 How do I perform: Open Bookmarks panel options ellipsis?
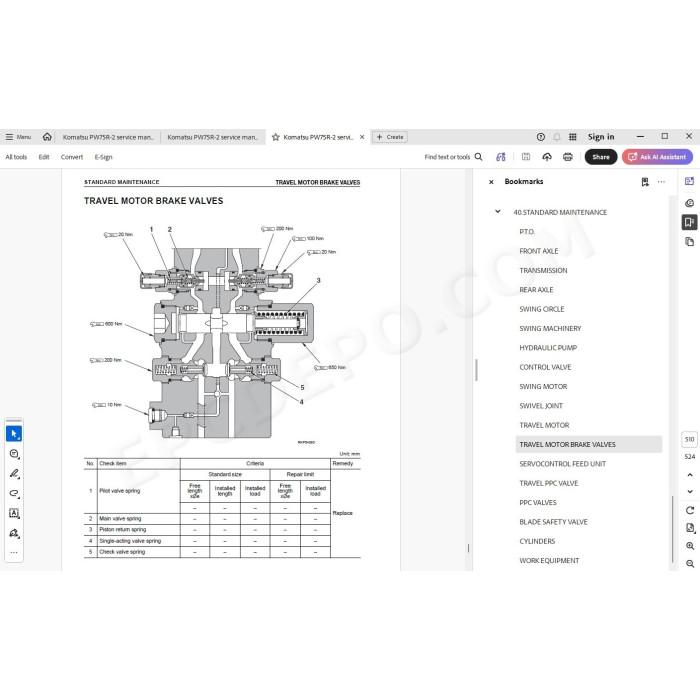pos(661,182)
